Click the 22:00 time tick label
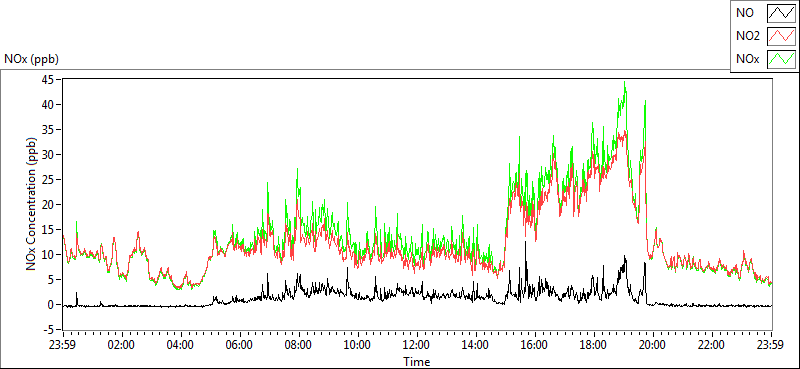This screenshot has height=369, width=800. [x=712, y=345]
